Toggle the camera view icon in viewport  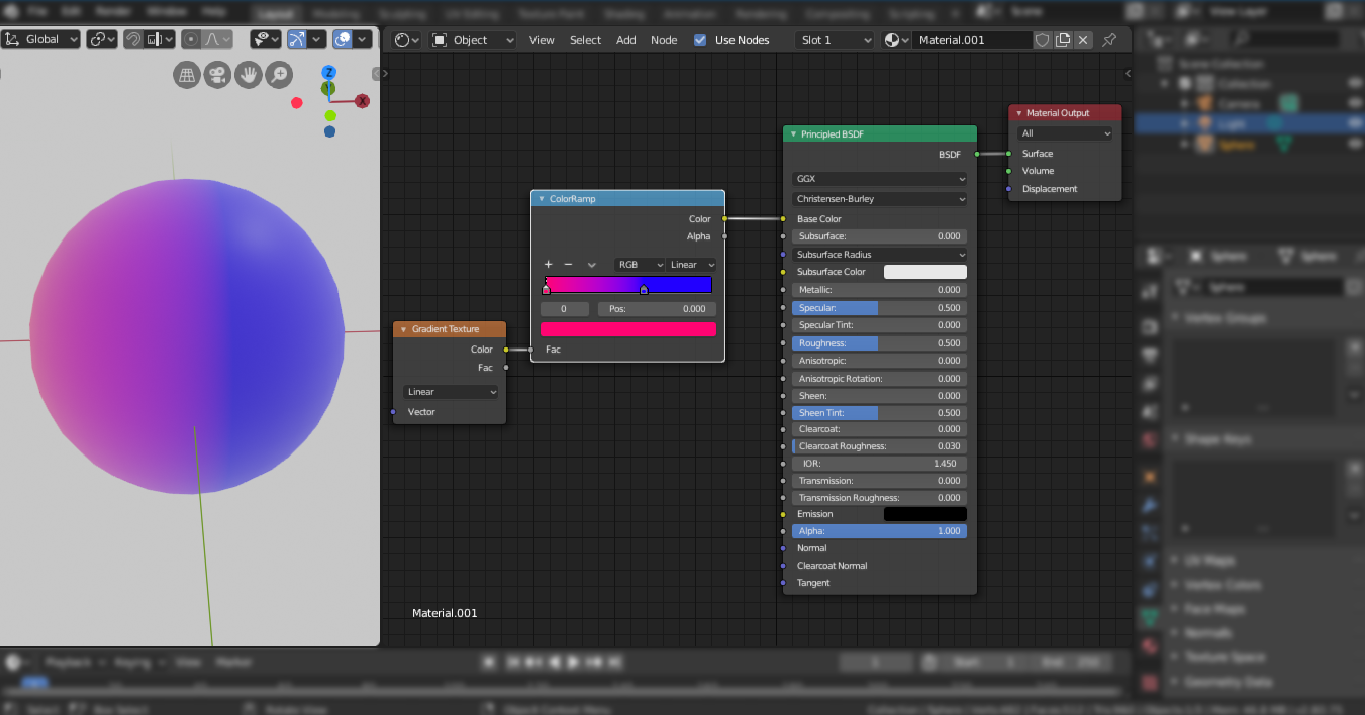pyautogui.click(x=217, y=75)
